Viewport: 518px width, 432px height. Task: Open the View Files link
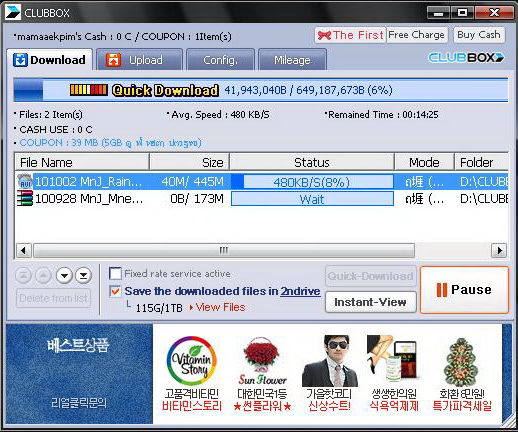(x=220, y=307)
